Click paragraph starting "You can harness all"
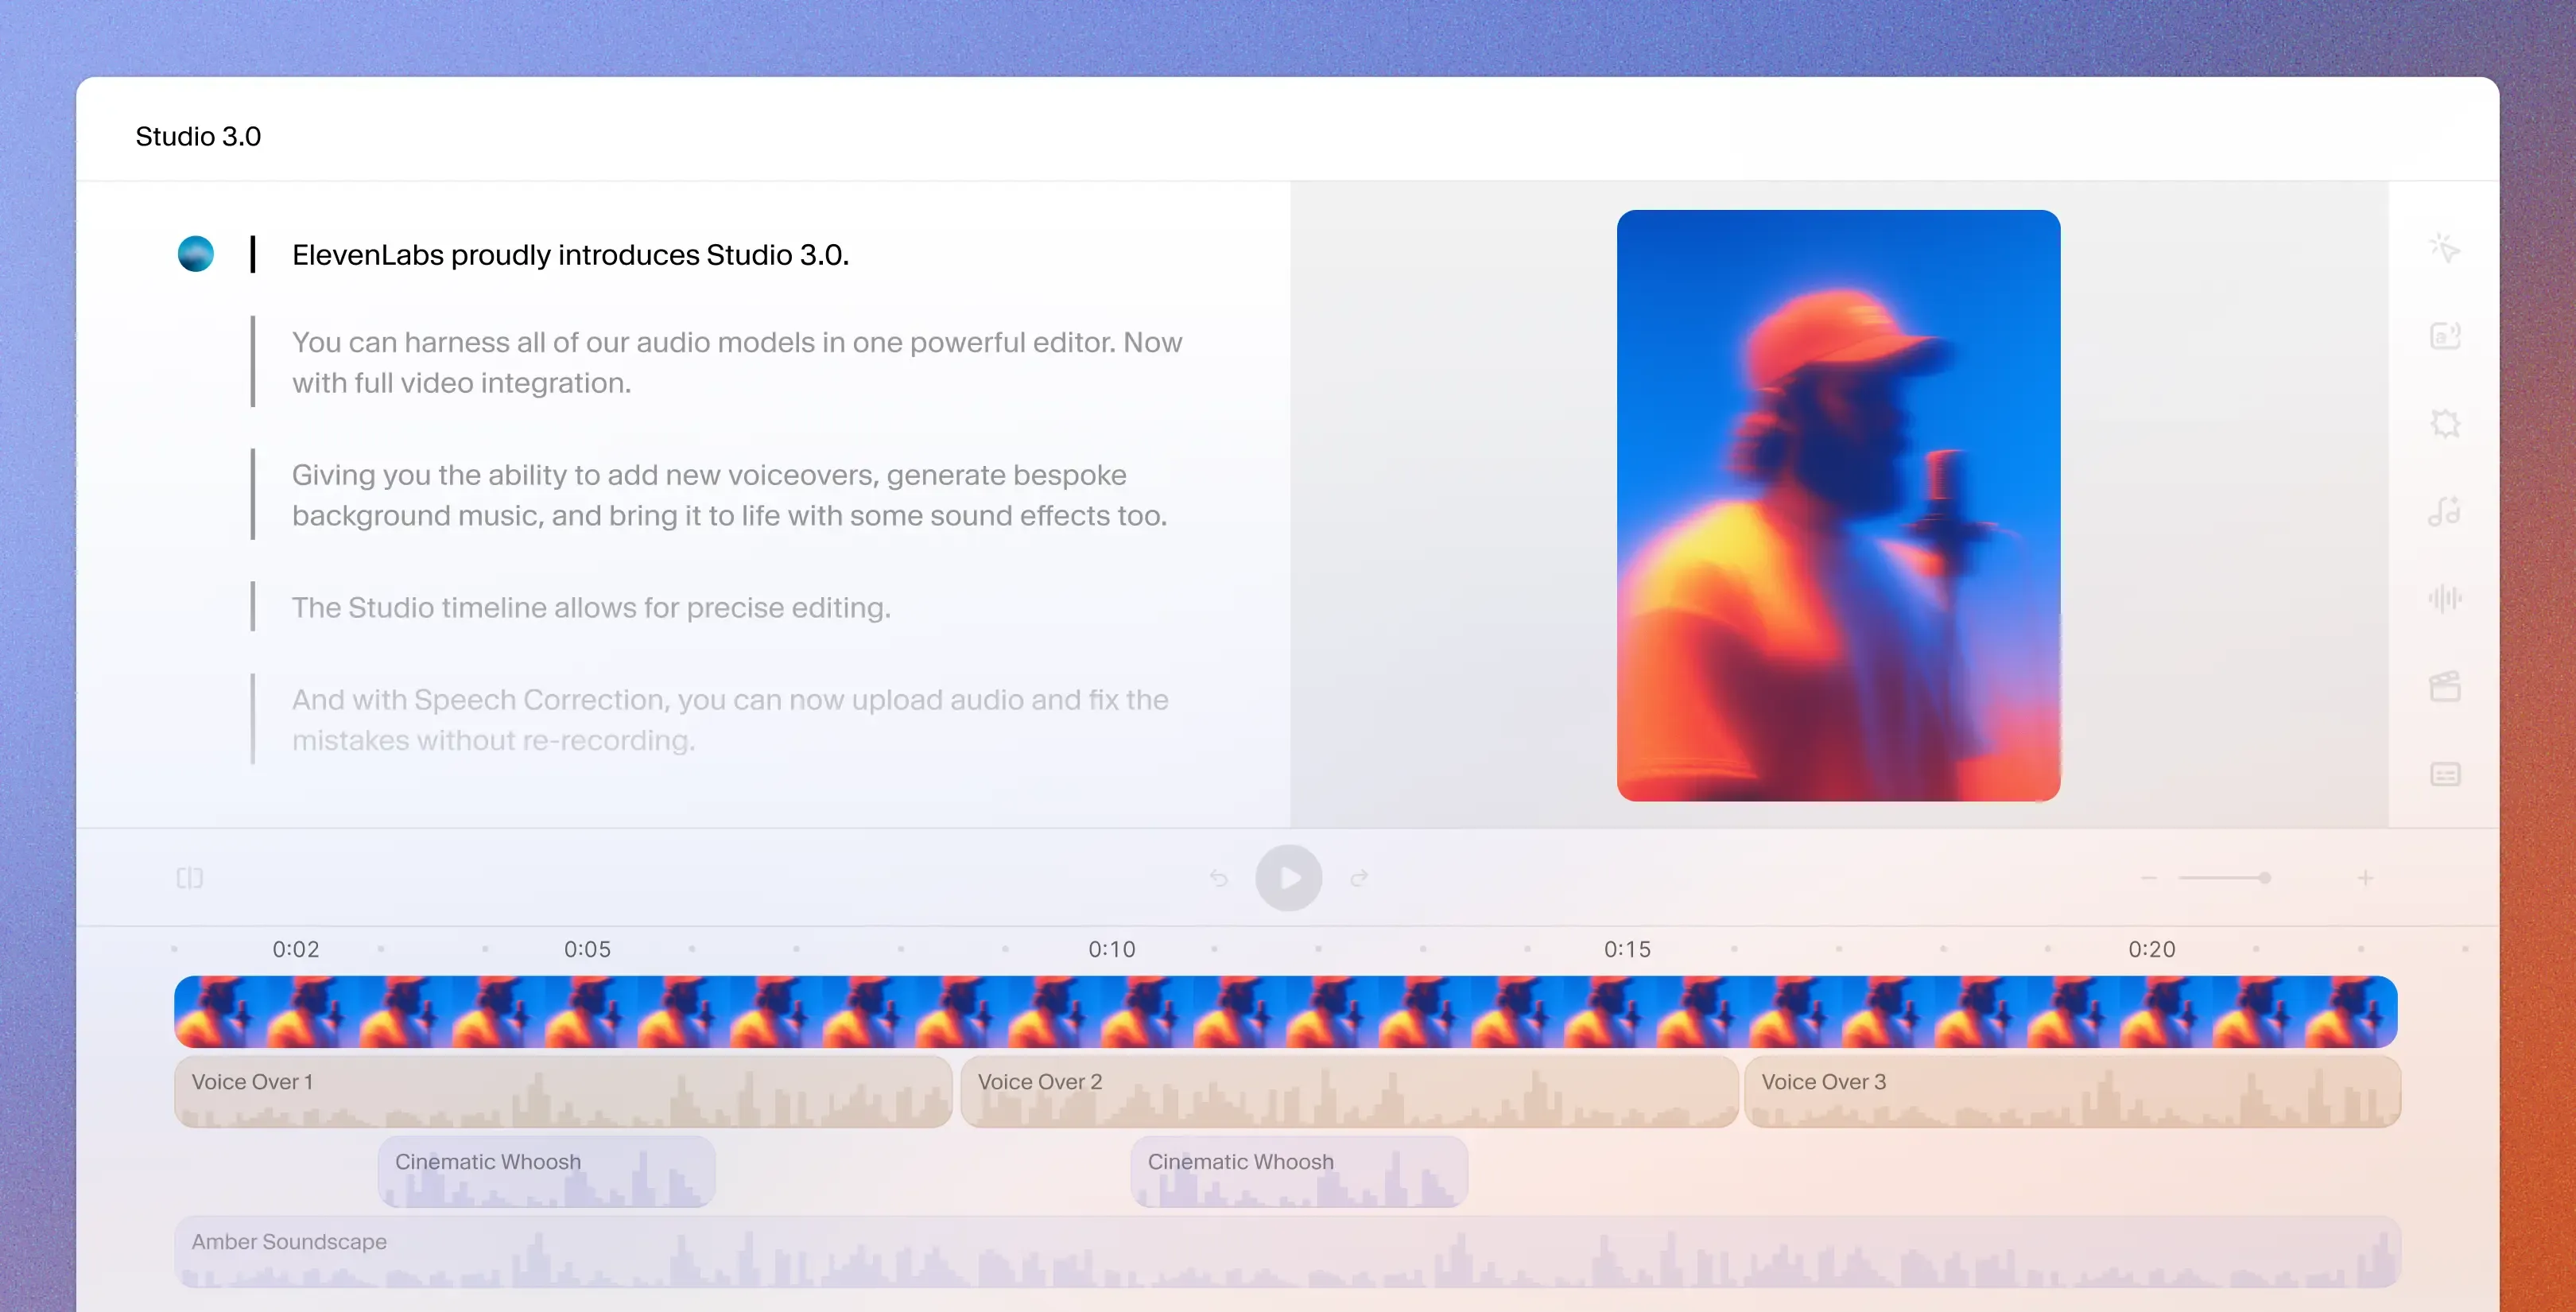The height and width of the screenshot is (1312, 2576). (737, 362)
